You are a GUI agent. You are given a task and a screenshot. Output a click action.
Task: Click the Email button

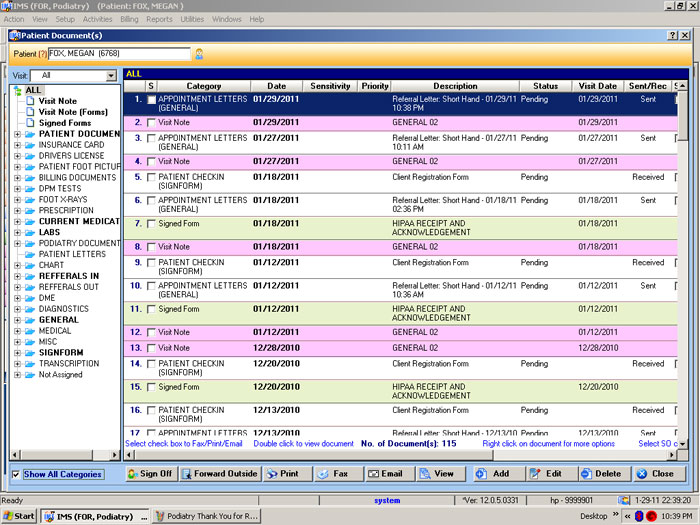pyautogui.click(x=390, y=474)
